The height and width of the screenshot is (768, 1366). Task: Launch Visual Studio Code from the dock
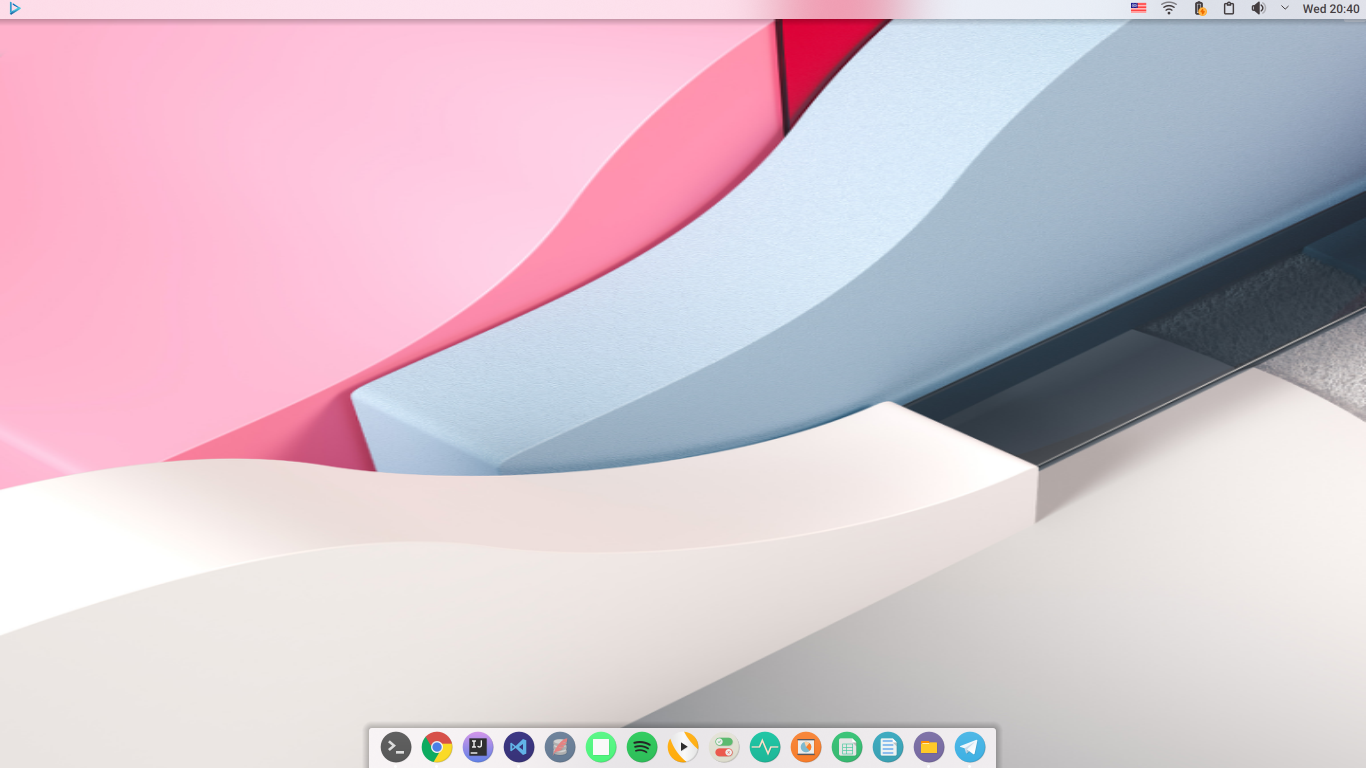click(519, 747)
